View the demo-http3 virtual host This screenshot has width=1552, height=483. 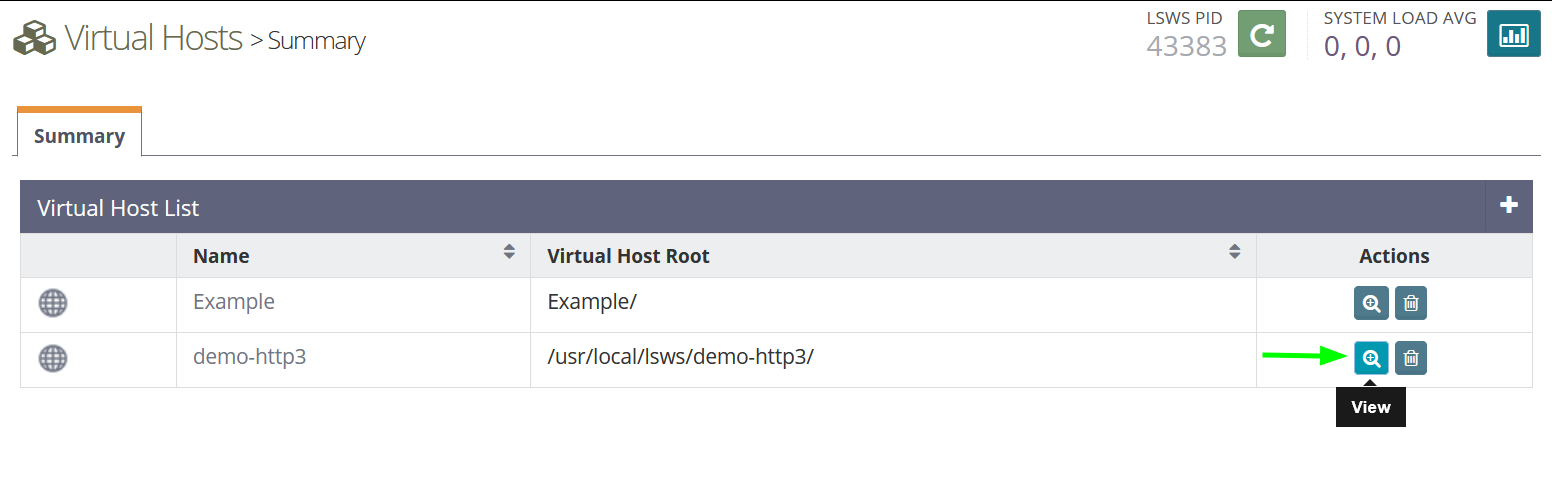coord(1371,358)
